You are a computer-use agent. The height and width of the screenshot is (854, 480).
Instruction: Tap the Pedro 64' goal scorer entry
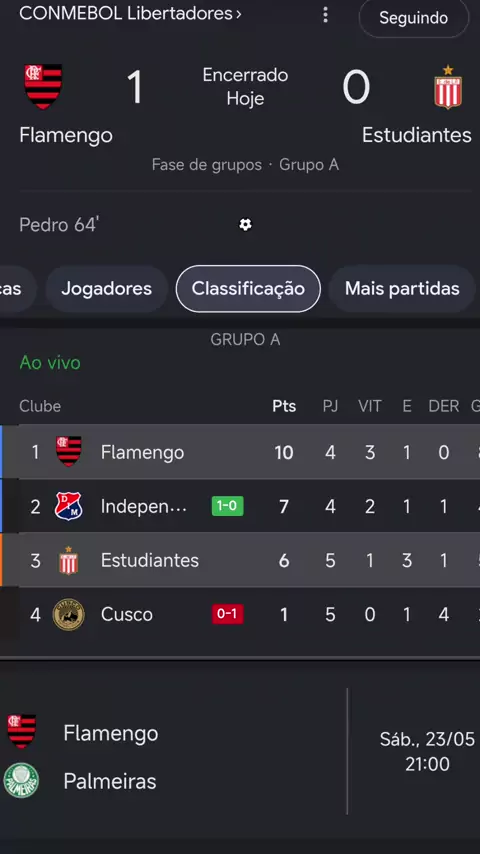pyautogui.click(x=59, y=224)
